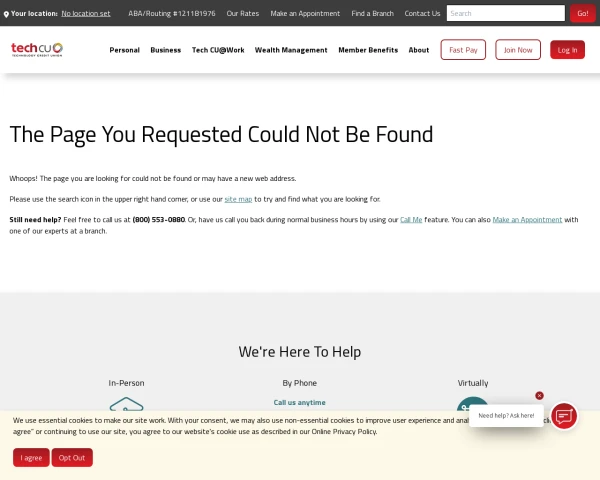Click the I agree cookie button
Viewport: 600px width, 480px height.
[31, 457]
